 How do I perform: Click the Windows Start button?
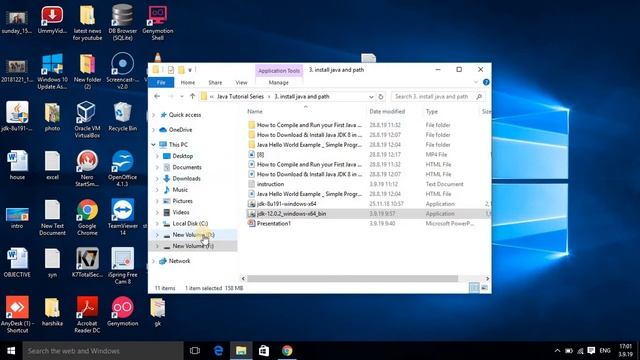[x=11, y=351]
